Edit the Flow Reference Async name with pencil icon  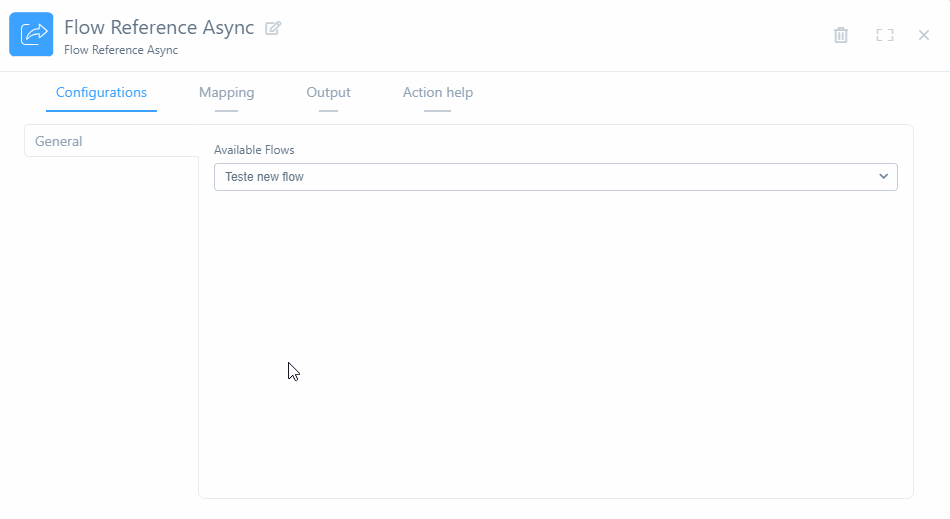click(273, 28)
